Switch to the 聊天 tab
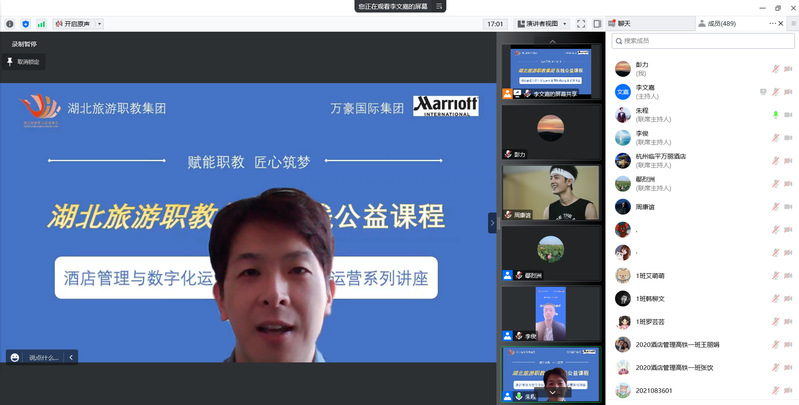This screenshot has height=405, width=799. click(x=624, y=23)
